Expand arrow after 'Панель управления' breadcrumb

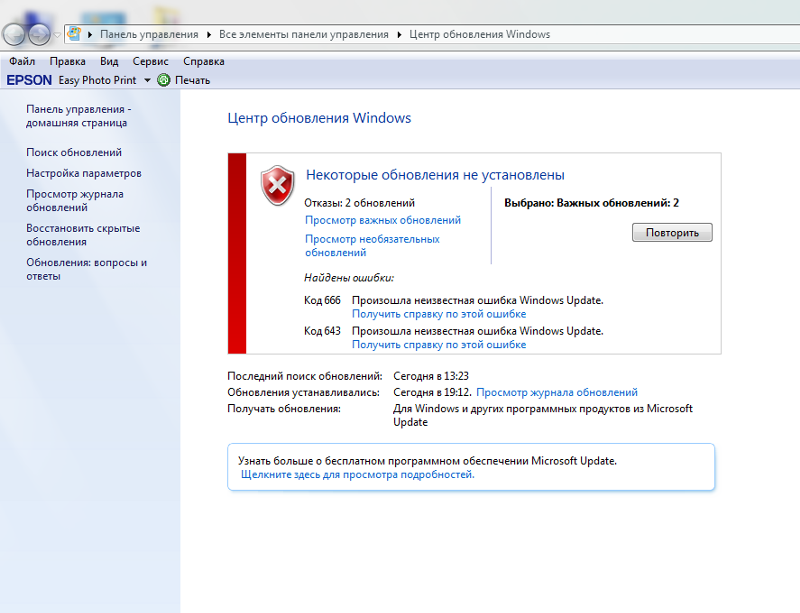click(209, 34)
